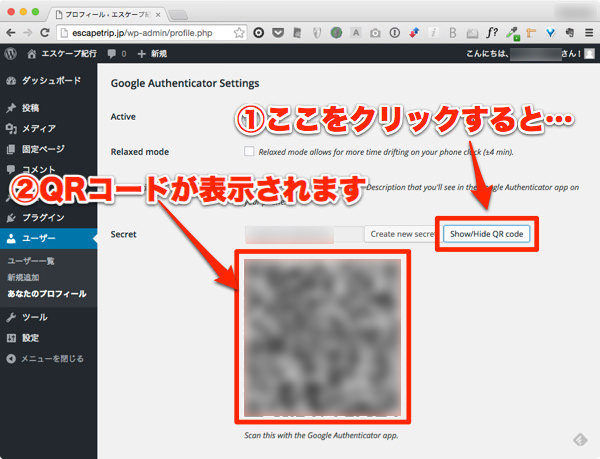600x459 pixels.
Task: Click the browser forward arrow
Action: 27,33
